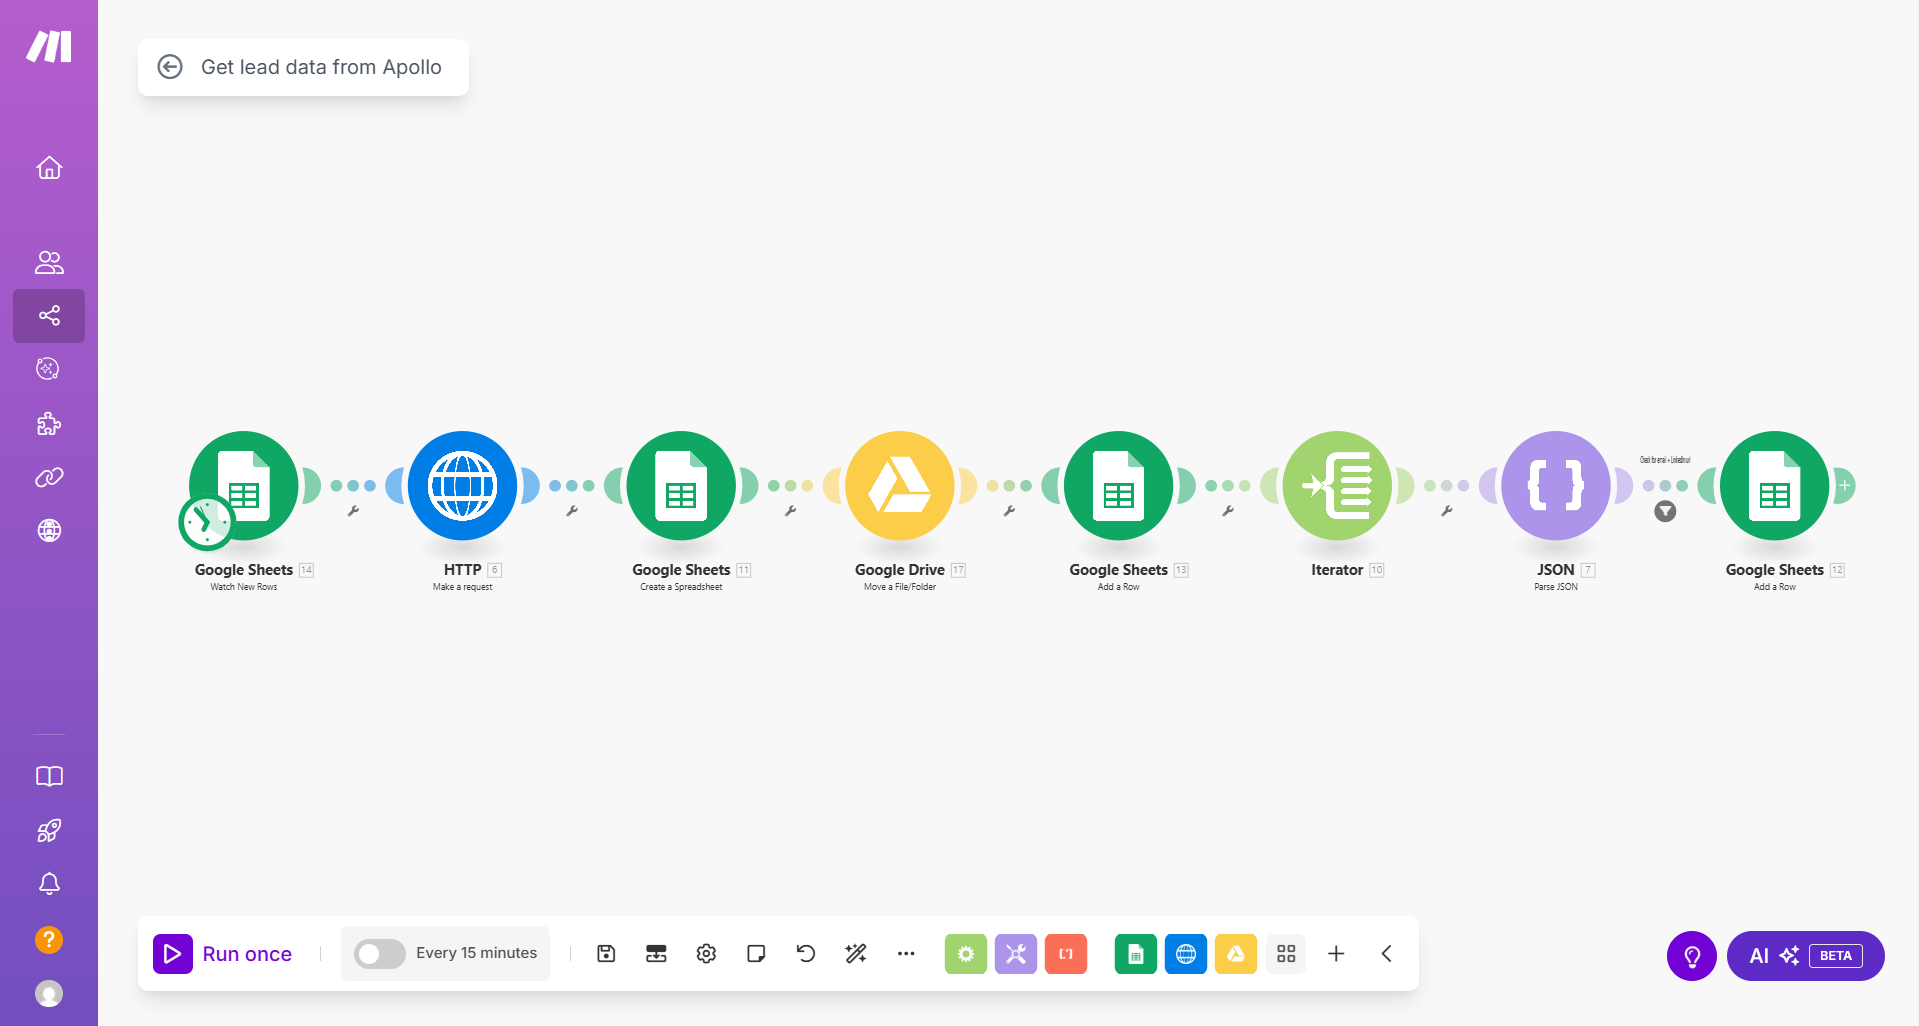The height and width of the screenshot is (1026, 1919).
Task: Open the Make logo home
Action: pos(49,46)
